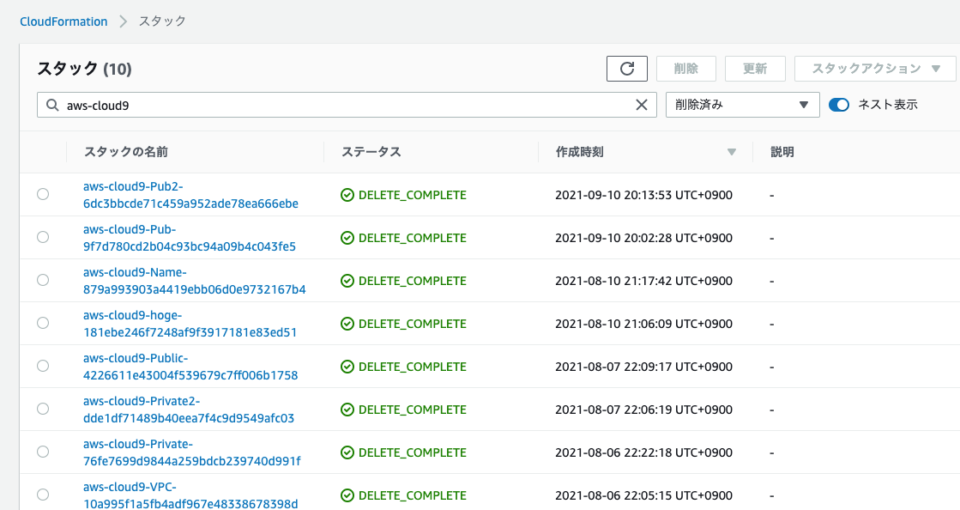This screenshot has height=510, width=960.
Task: Focus the stack search field
Action: (347, 105)
